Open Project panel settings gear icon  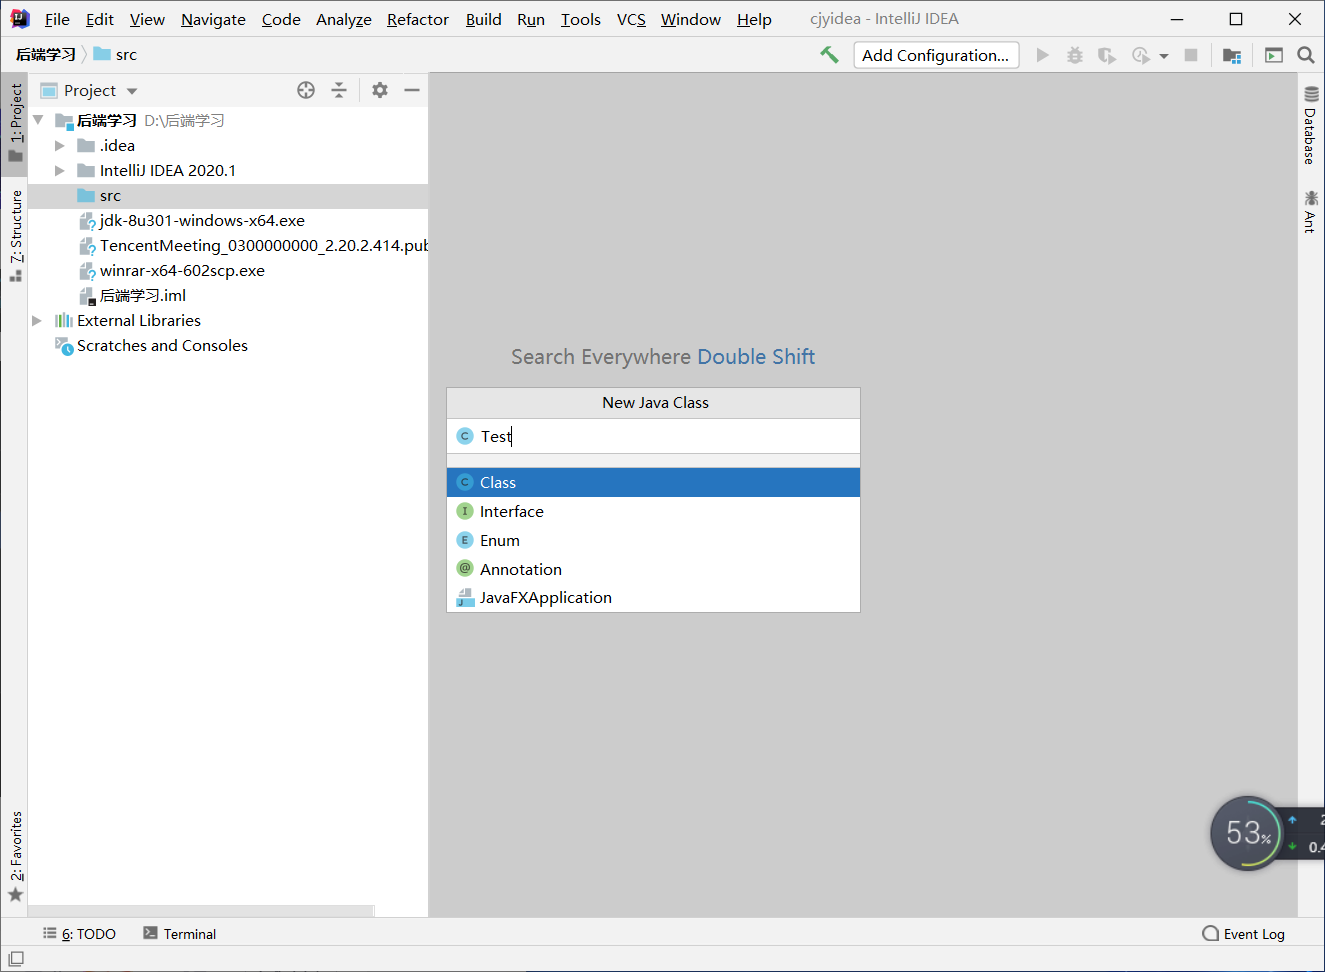[380, 90]
